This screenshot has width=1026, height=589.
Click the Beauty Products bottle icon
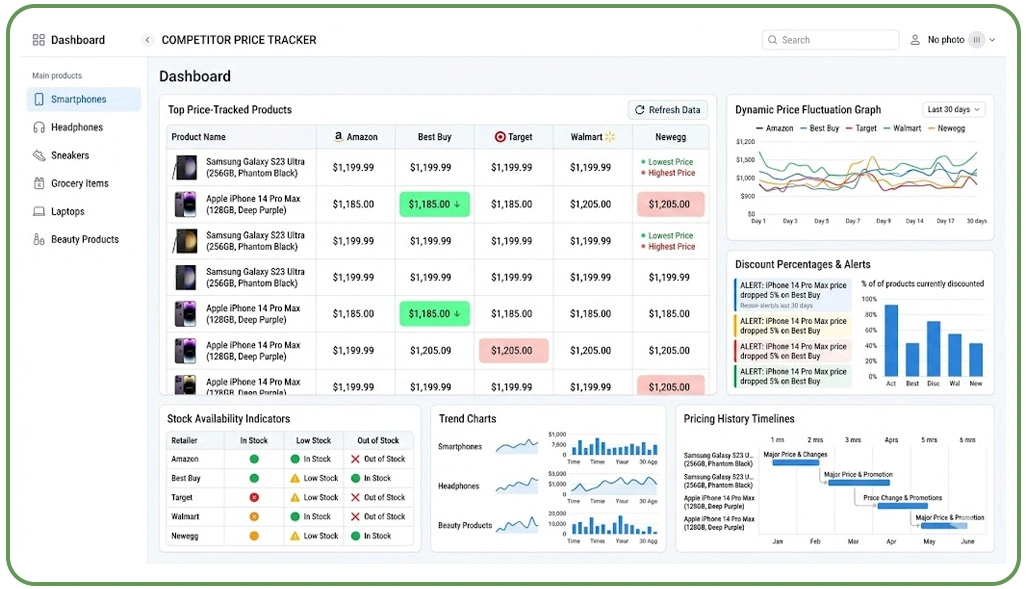(39, 240)
